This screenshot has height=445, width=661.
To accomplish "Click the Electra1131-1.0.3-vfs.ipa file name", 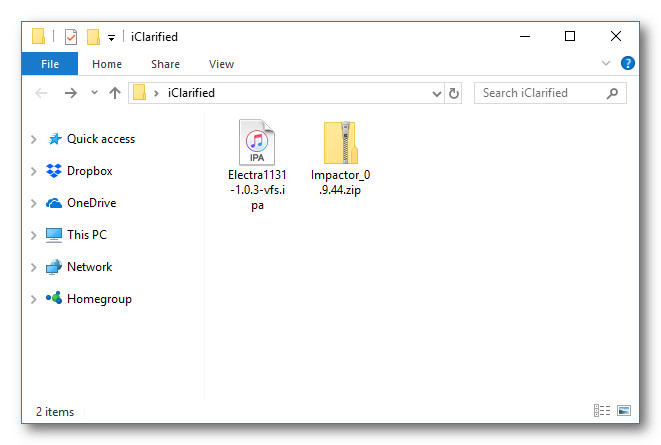I will click(257, 190).
